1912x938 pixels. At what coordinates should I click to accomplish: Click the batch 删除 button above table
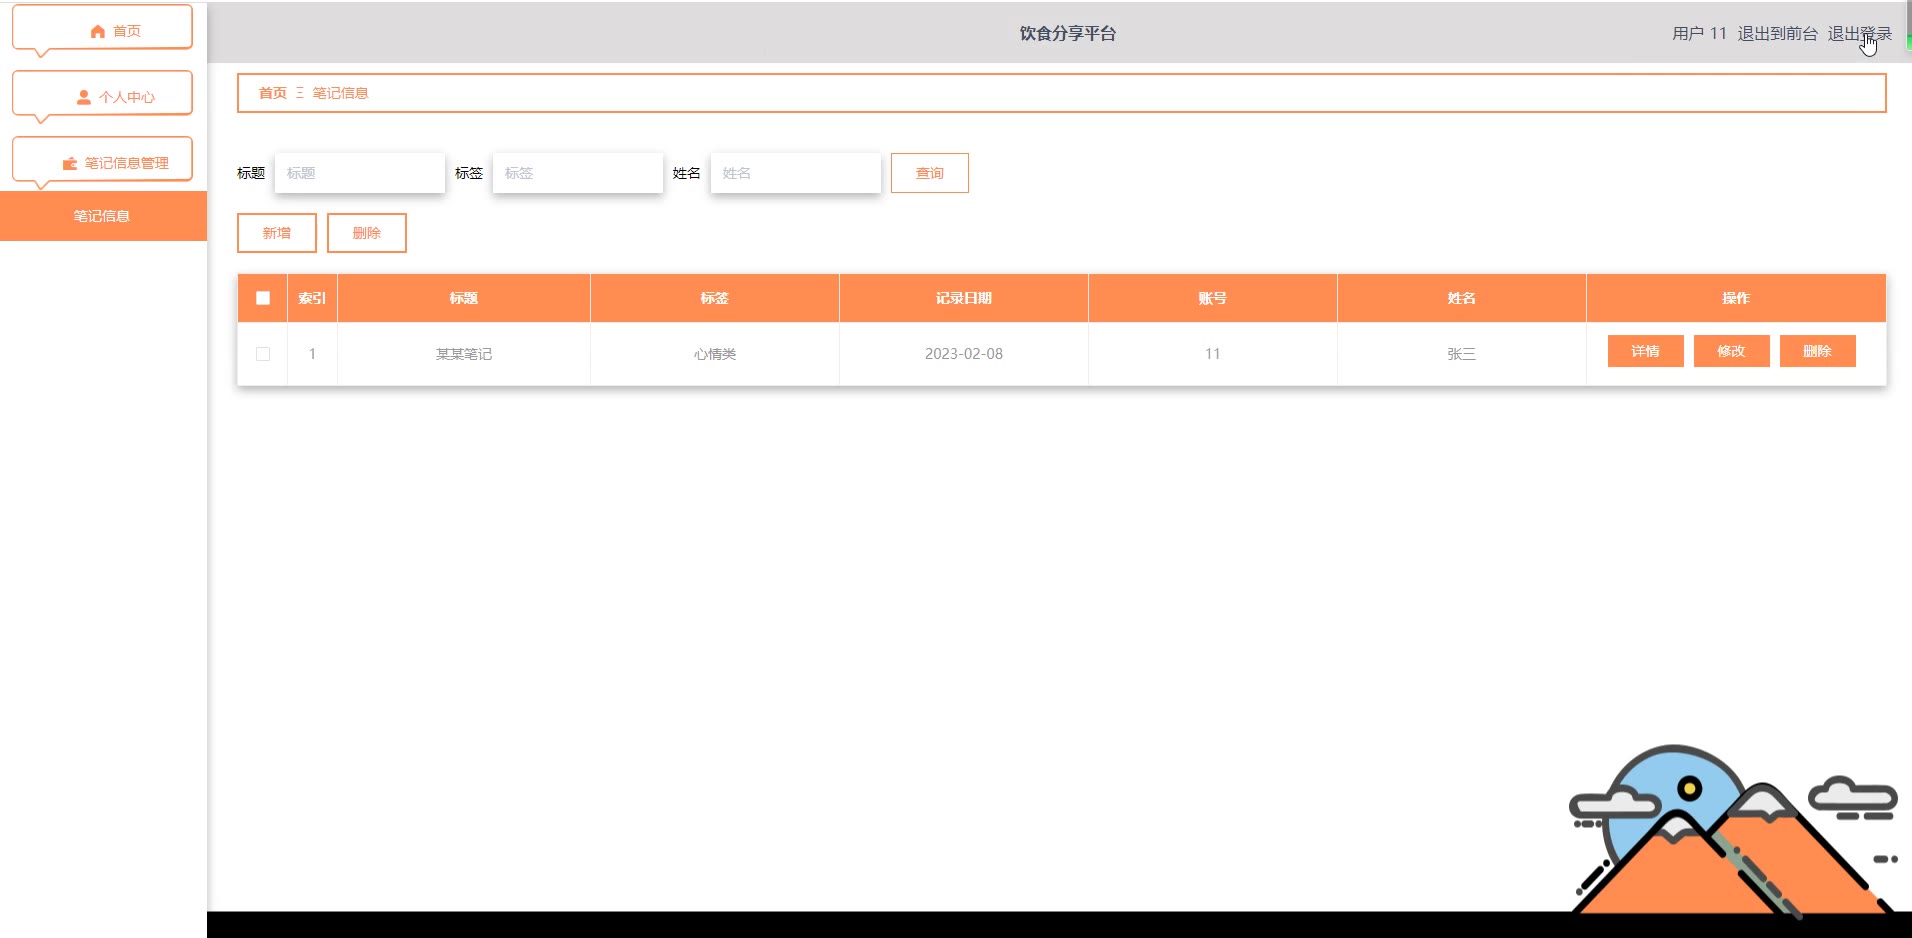pos(367,233)
